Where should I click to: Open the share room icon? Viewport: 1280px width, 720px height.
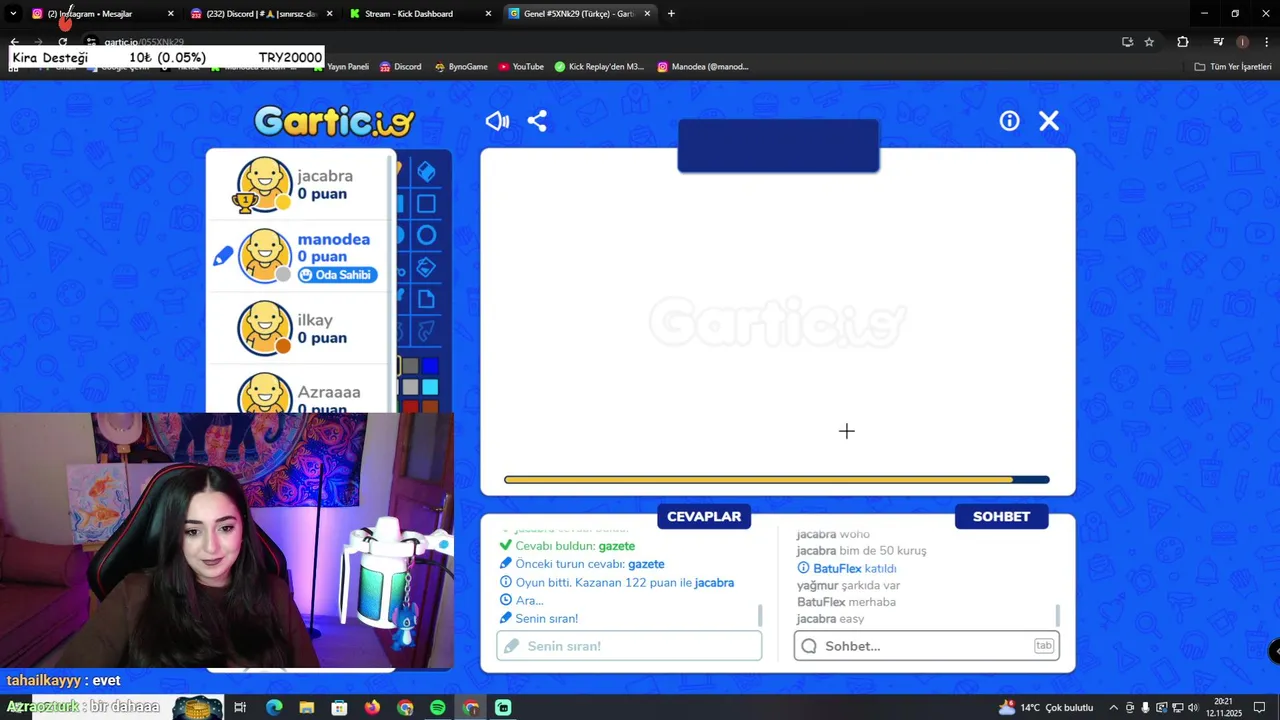coord(537,121)
